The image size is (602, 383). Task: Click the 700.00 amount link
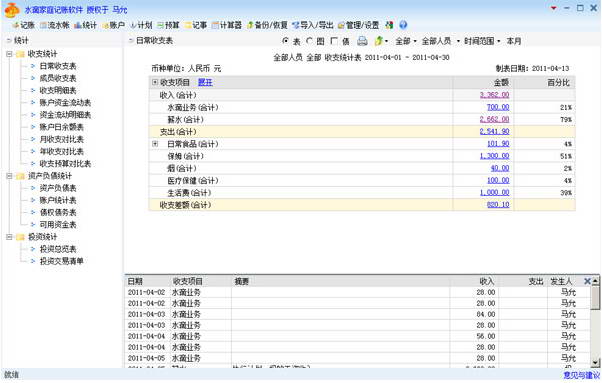[x=498, y=107]
